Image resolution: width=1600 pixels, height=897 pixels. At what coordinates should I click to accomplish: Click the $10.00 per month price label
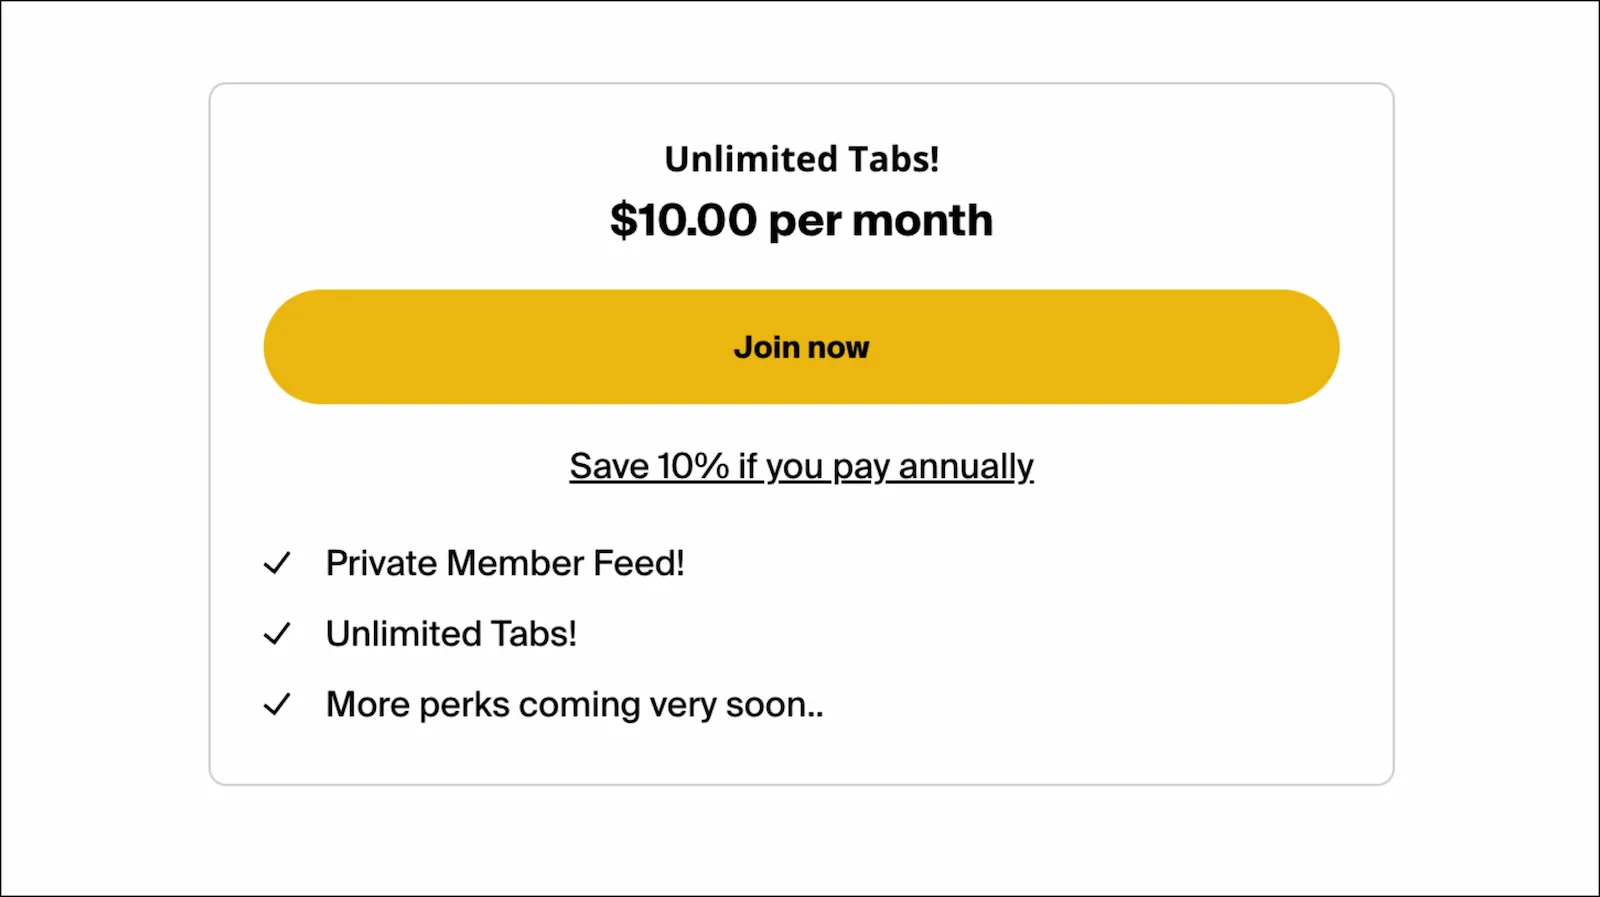(801, 220)
